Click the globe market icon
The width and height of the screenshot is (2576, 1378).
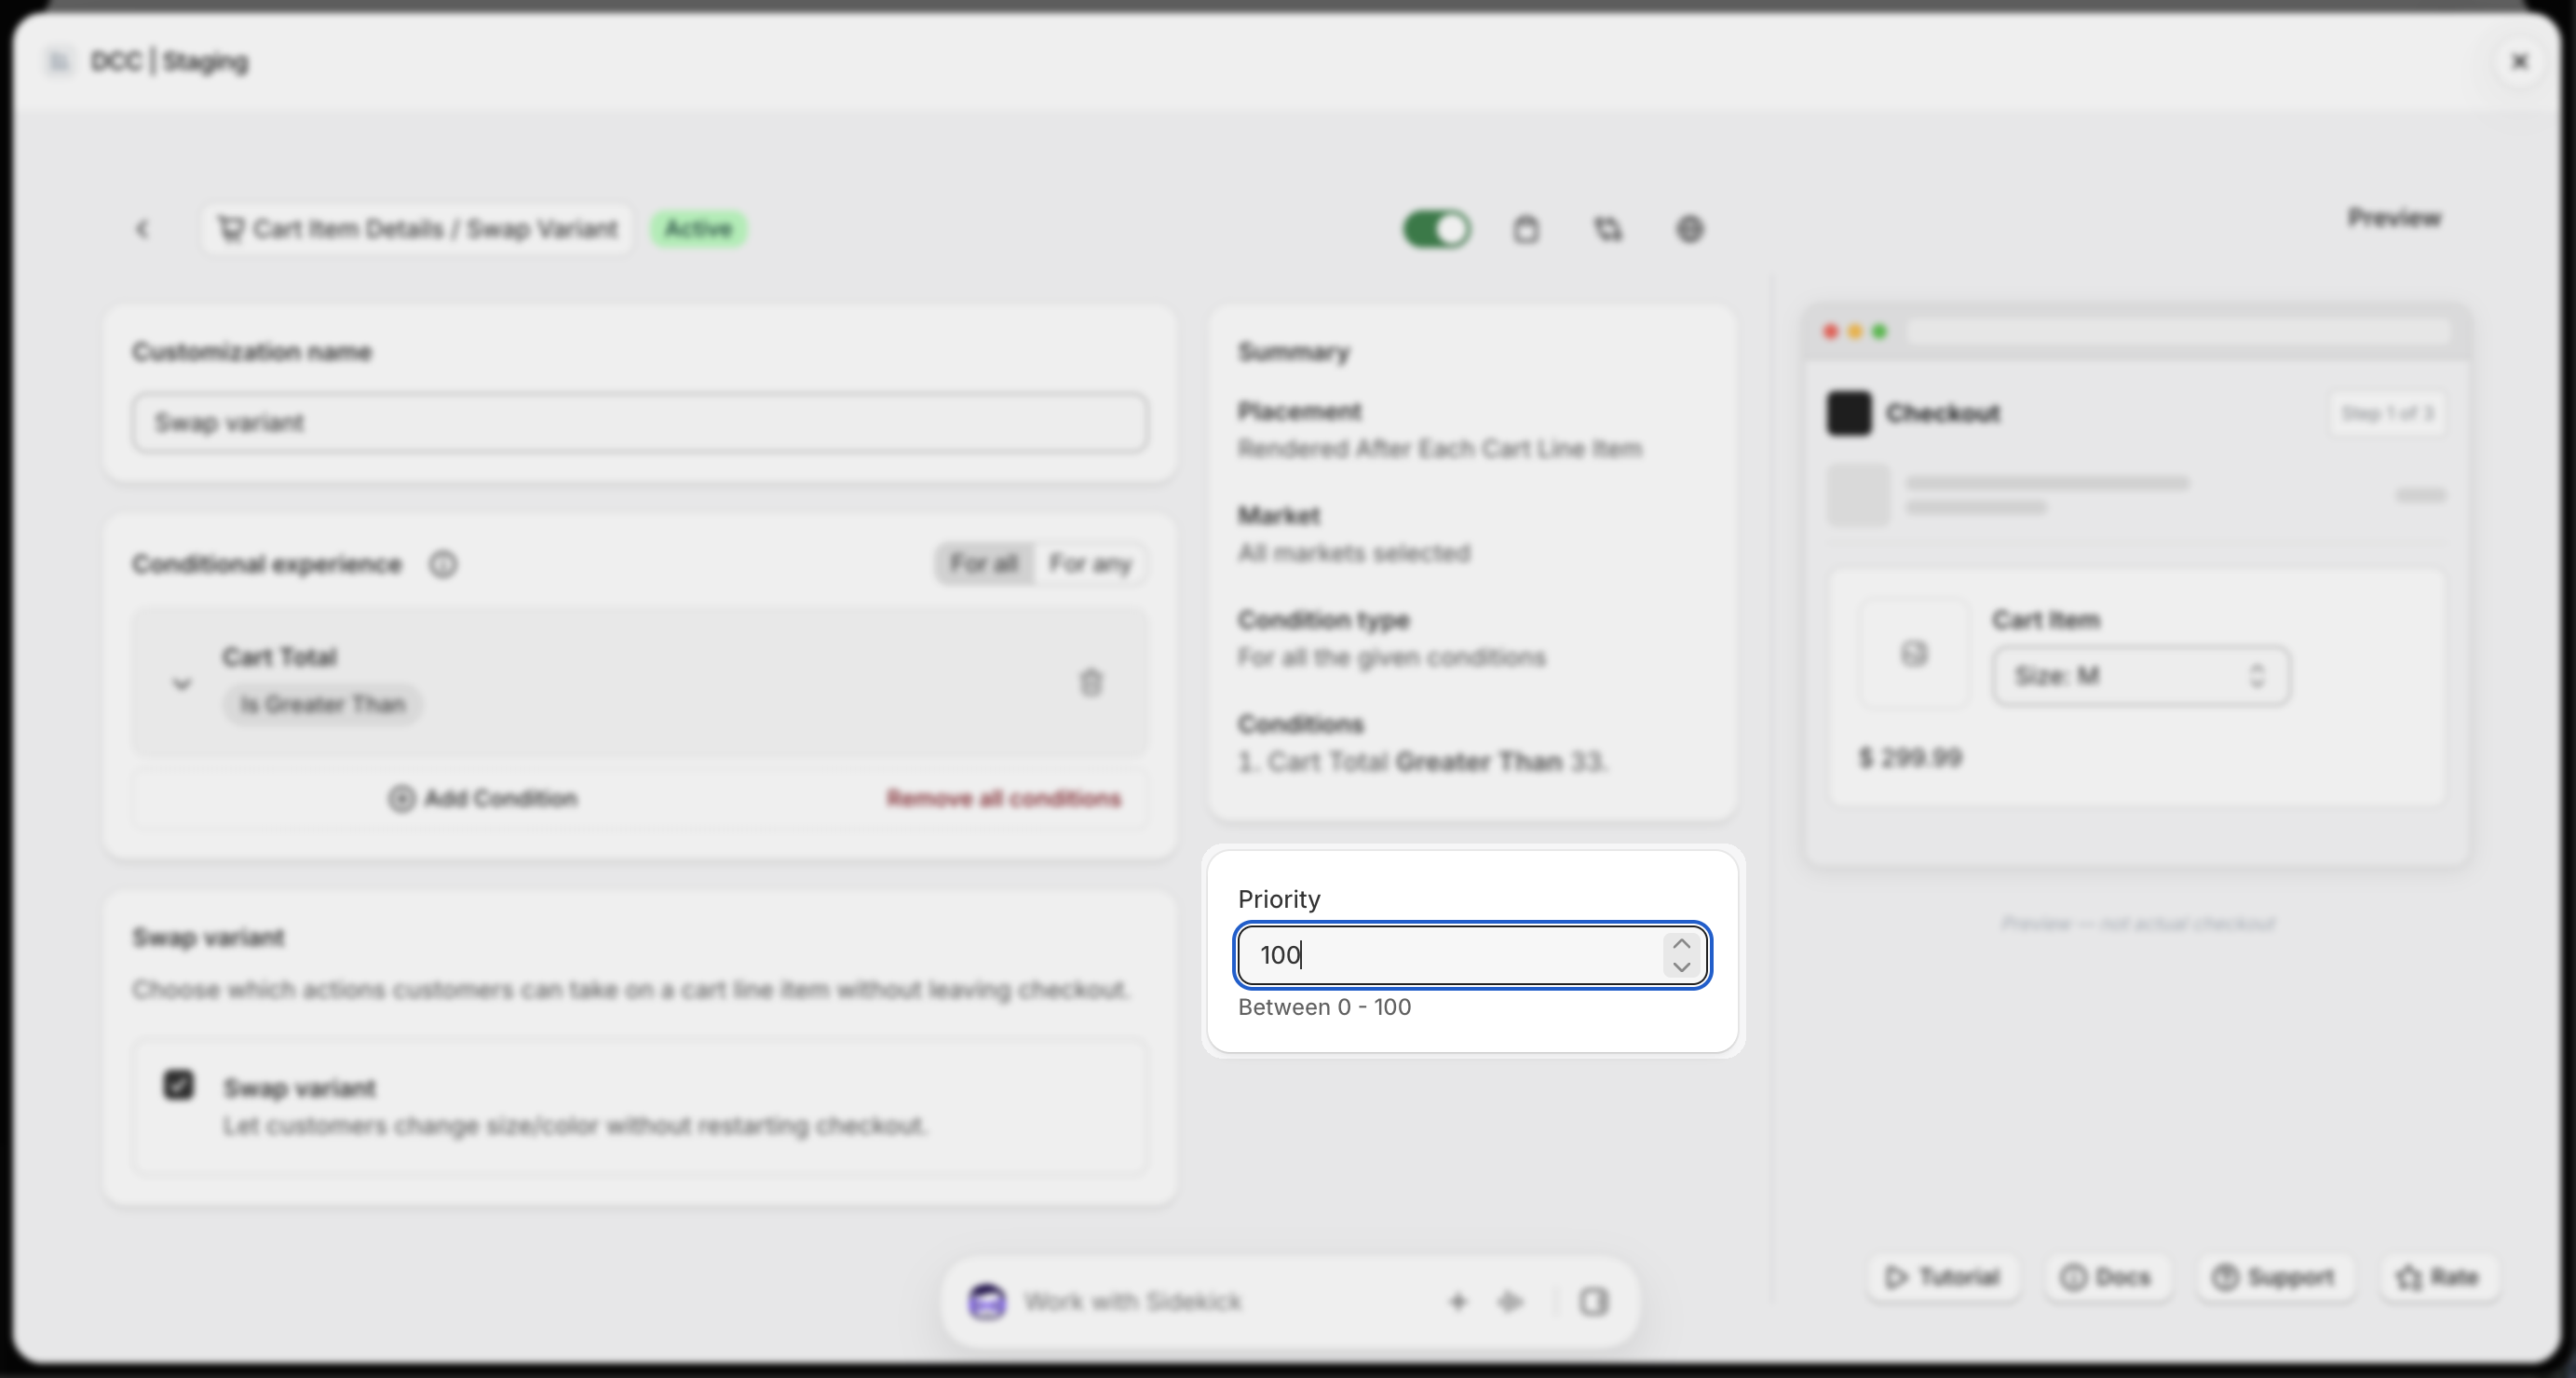pos(1689,229)
